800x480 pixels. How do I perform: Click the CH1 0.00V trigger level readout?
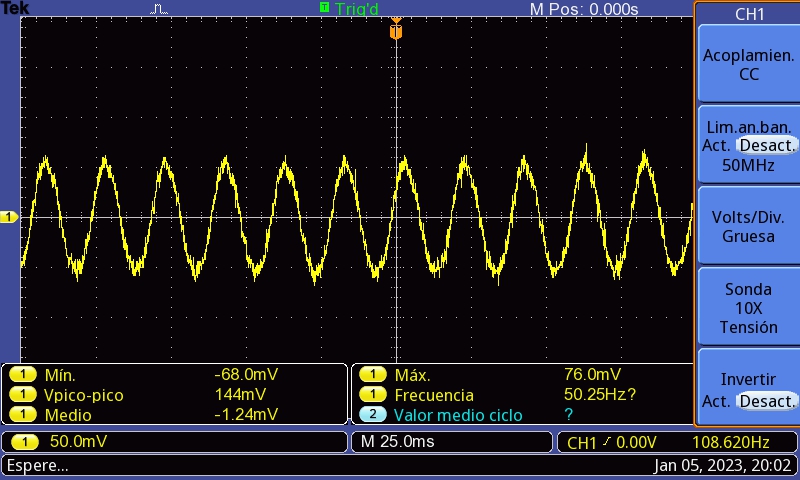[x=611, y=443]
